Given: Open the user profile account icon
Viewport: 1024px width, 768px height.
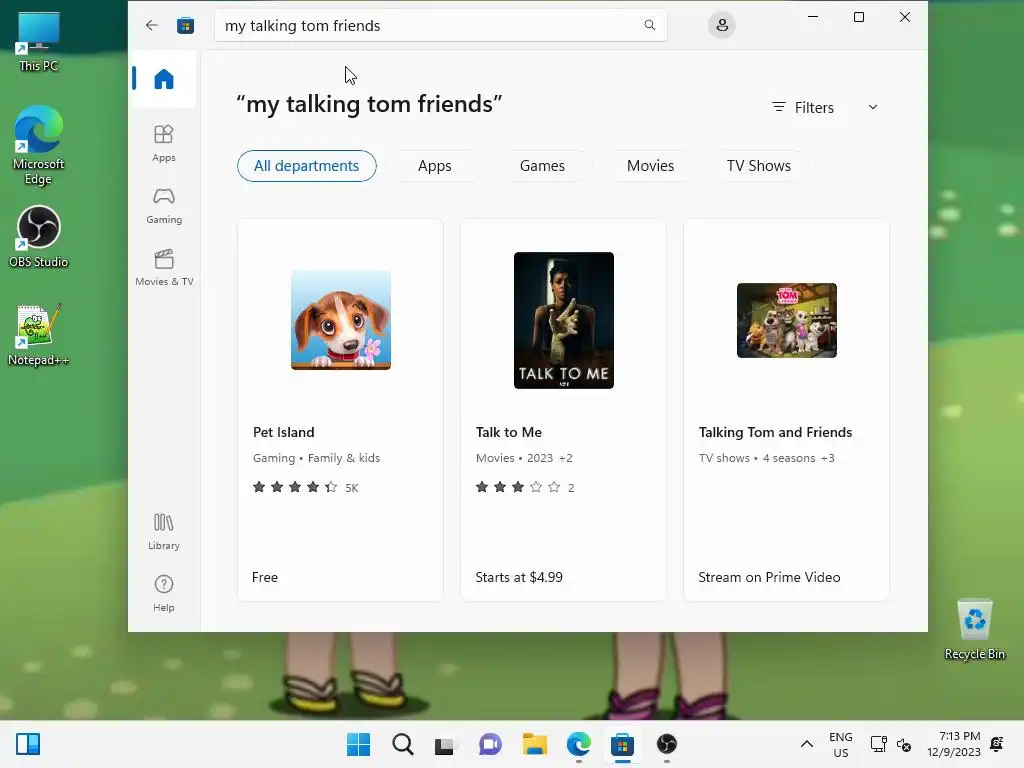Looking at the screenshot, I should point(722,25).
